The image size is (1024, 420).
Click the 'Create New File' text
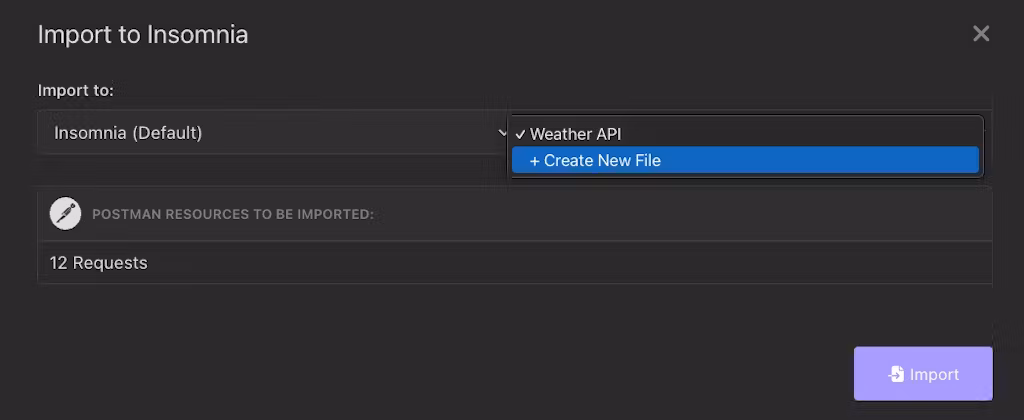coord(602,160)
